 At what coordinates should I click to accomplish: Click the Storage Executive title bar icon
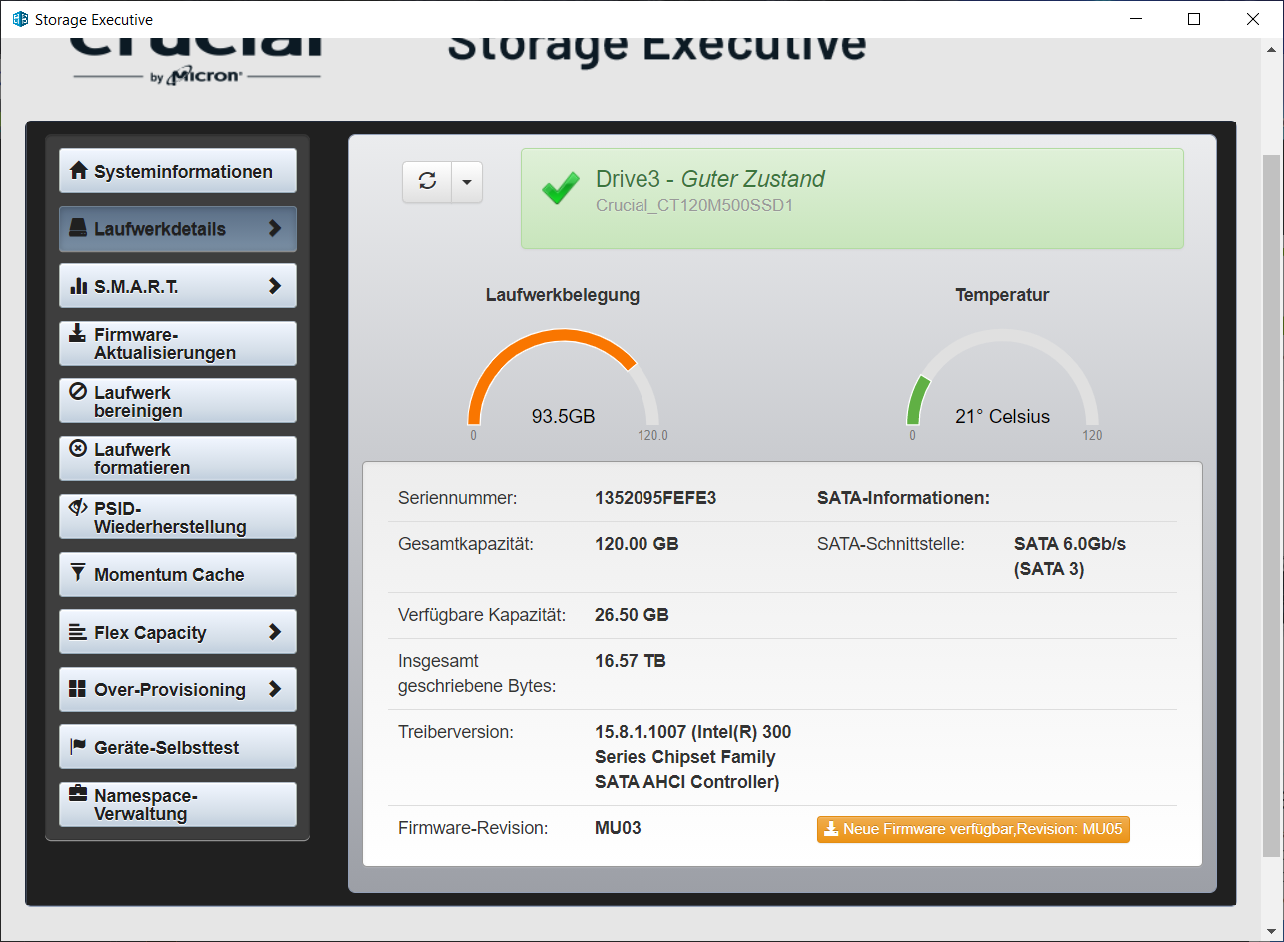point(20,19)
